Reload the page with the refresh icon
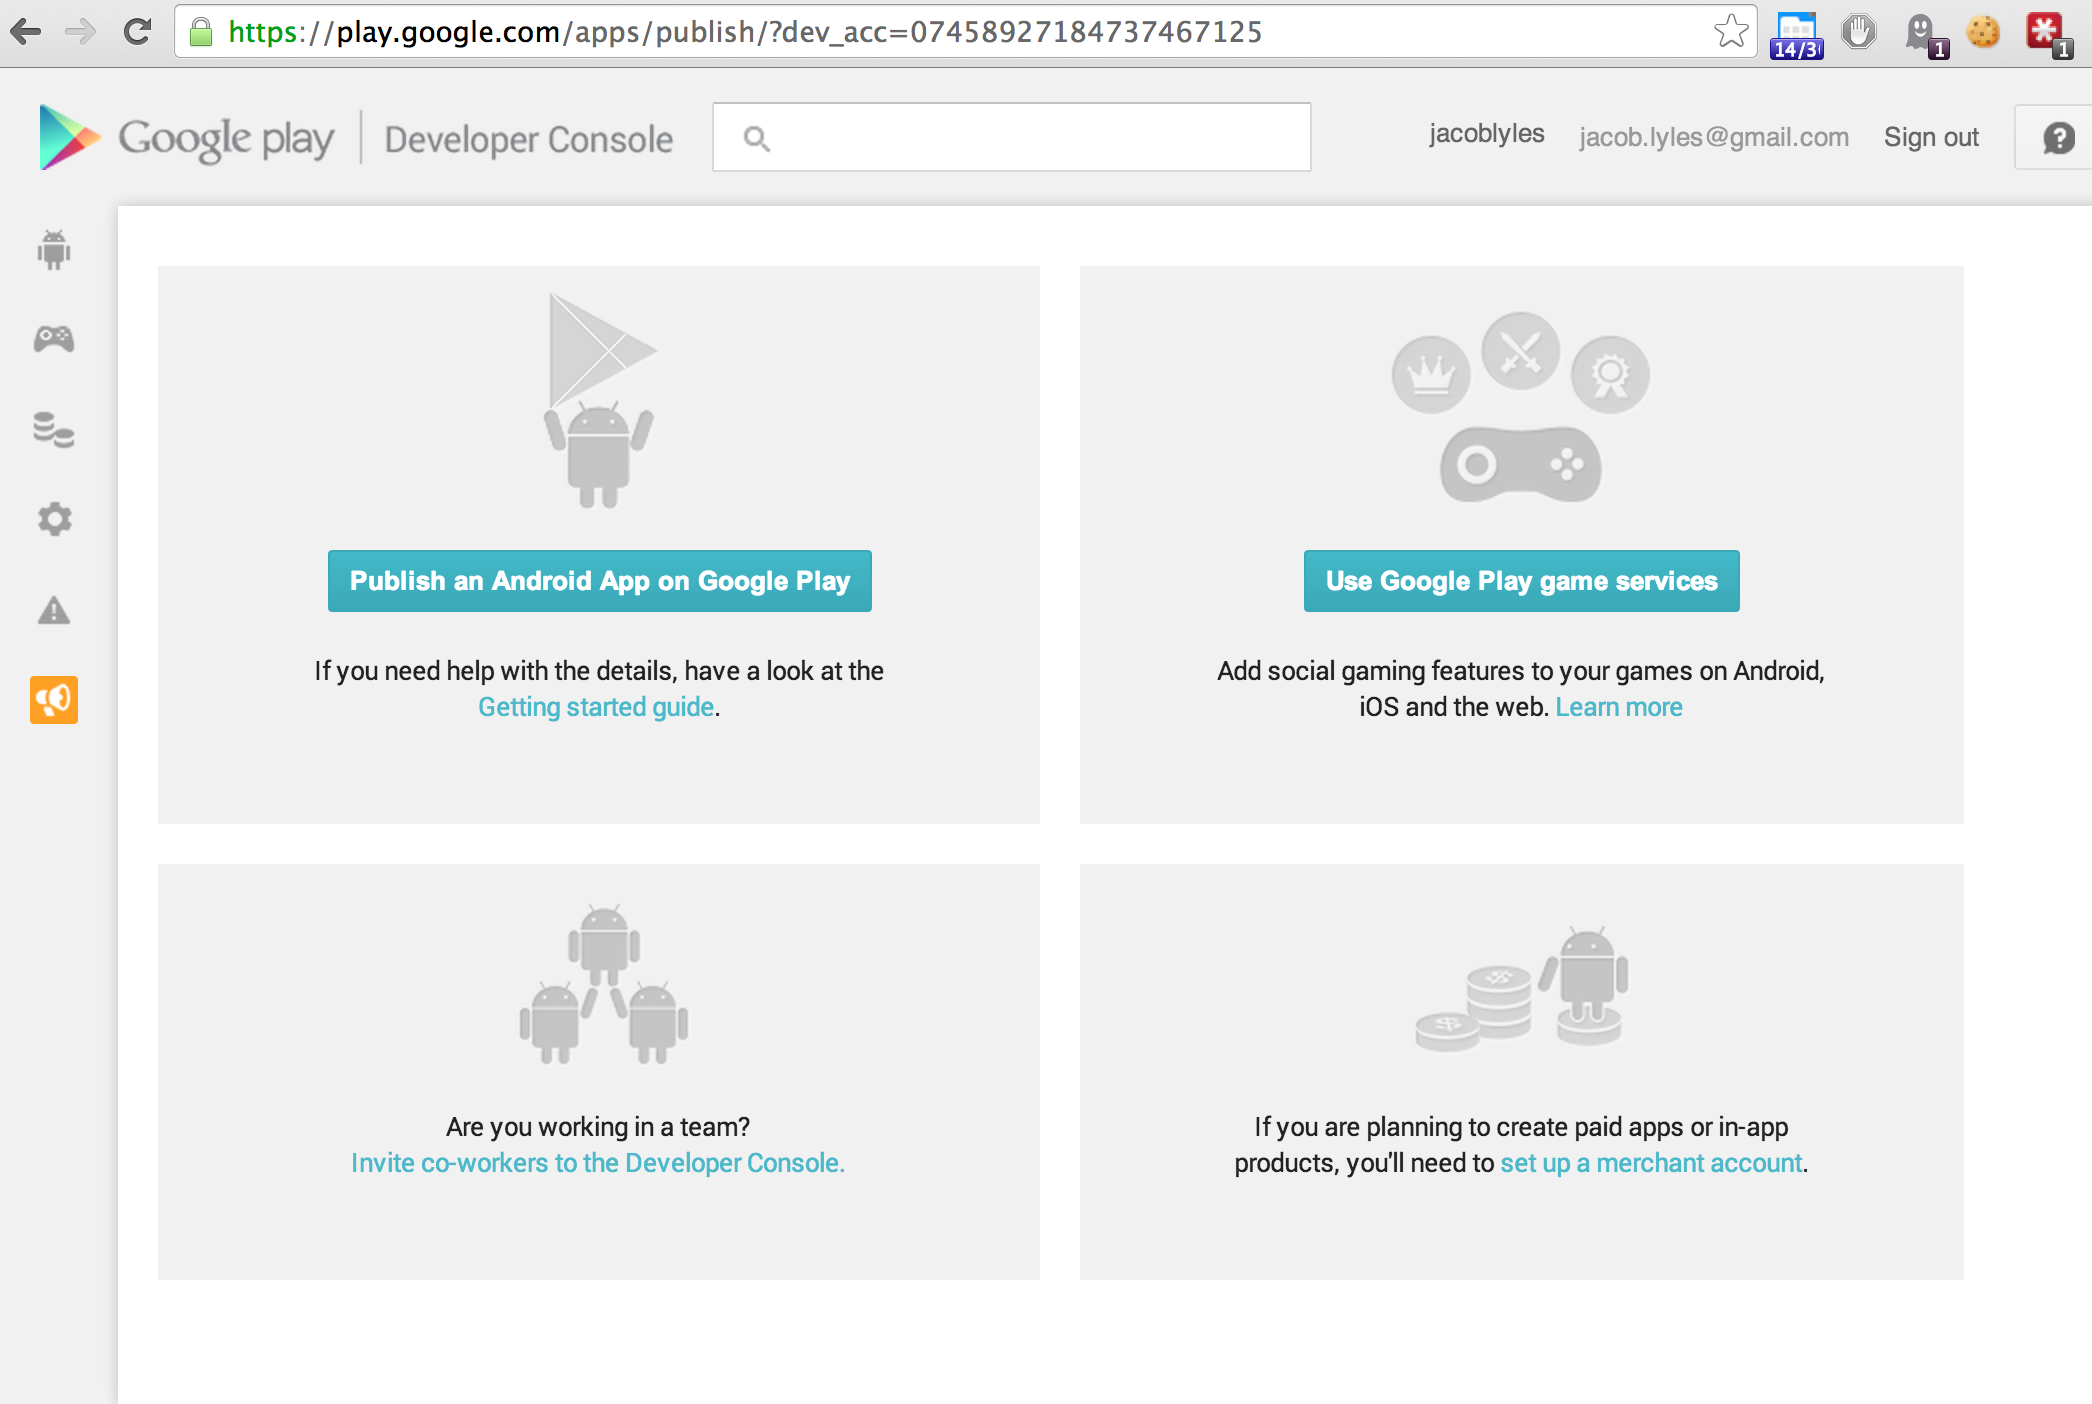 pyautogui.click(x=137, y=32)
